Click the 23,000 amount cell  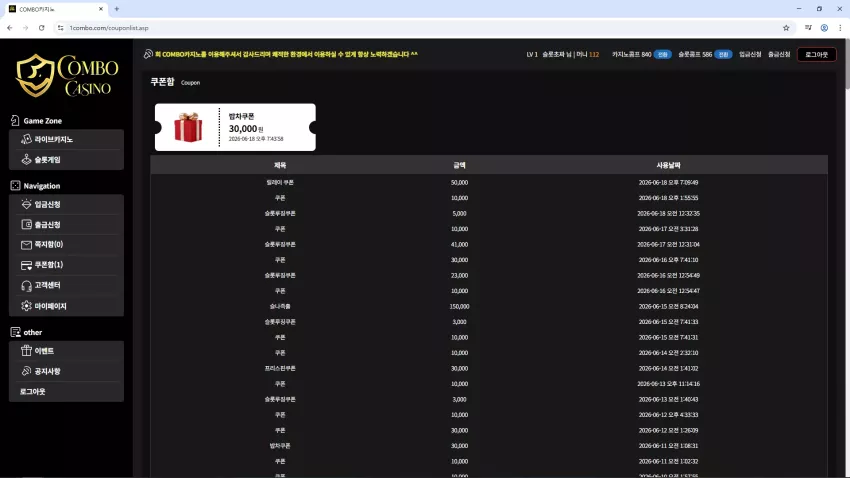[459, 275]
